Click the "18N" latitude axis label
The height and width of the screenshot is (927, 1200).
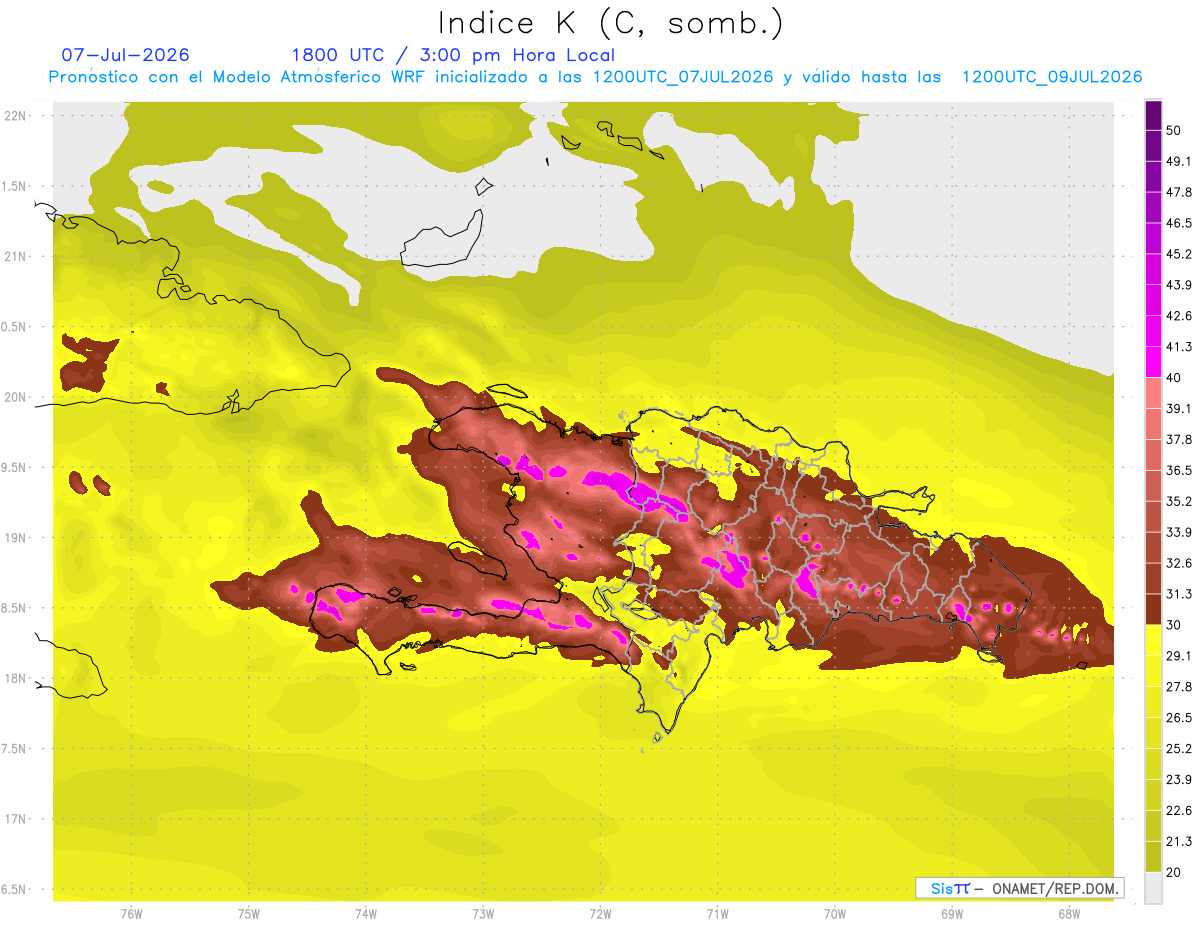(16, 678)
